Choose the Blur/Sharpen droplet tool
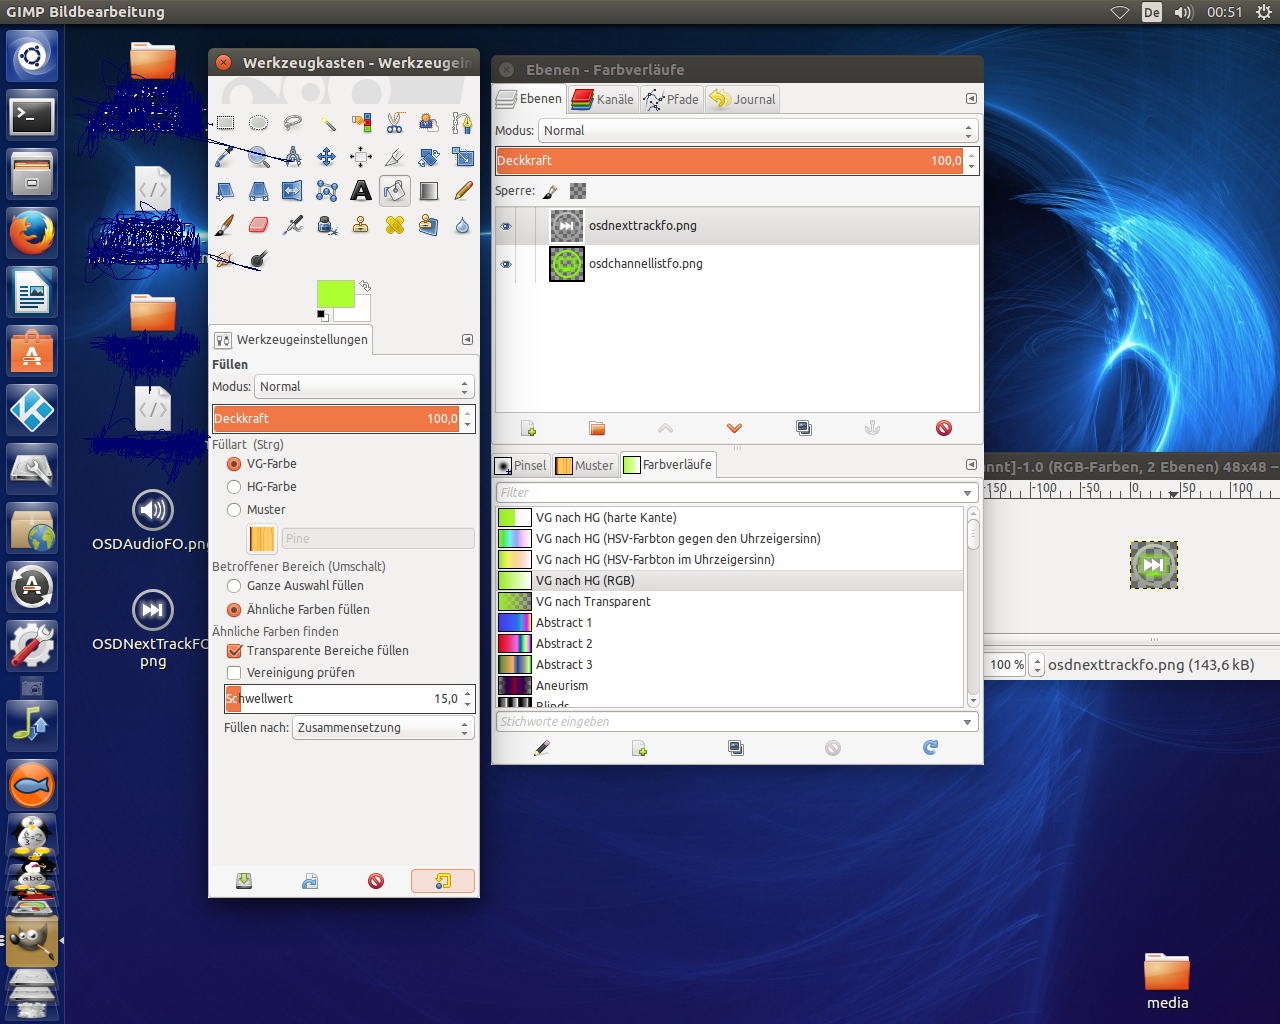This screenshot has width=1280, height=1024. pyautogui.click(x=463, y=225)
